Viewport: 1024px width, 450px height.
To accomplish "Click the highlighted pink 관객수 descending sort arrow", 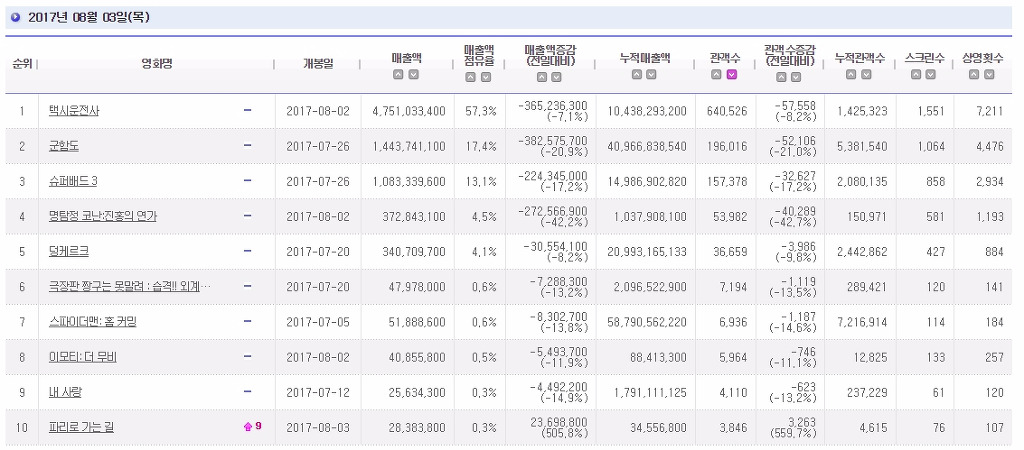I will [x=731, y=74].
